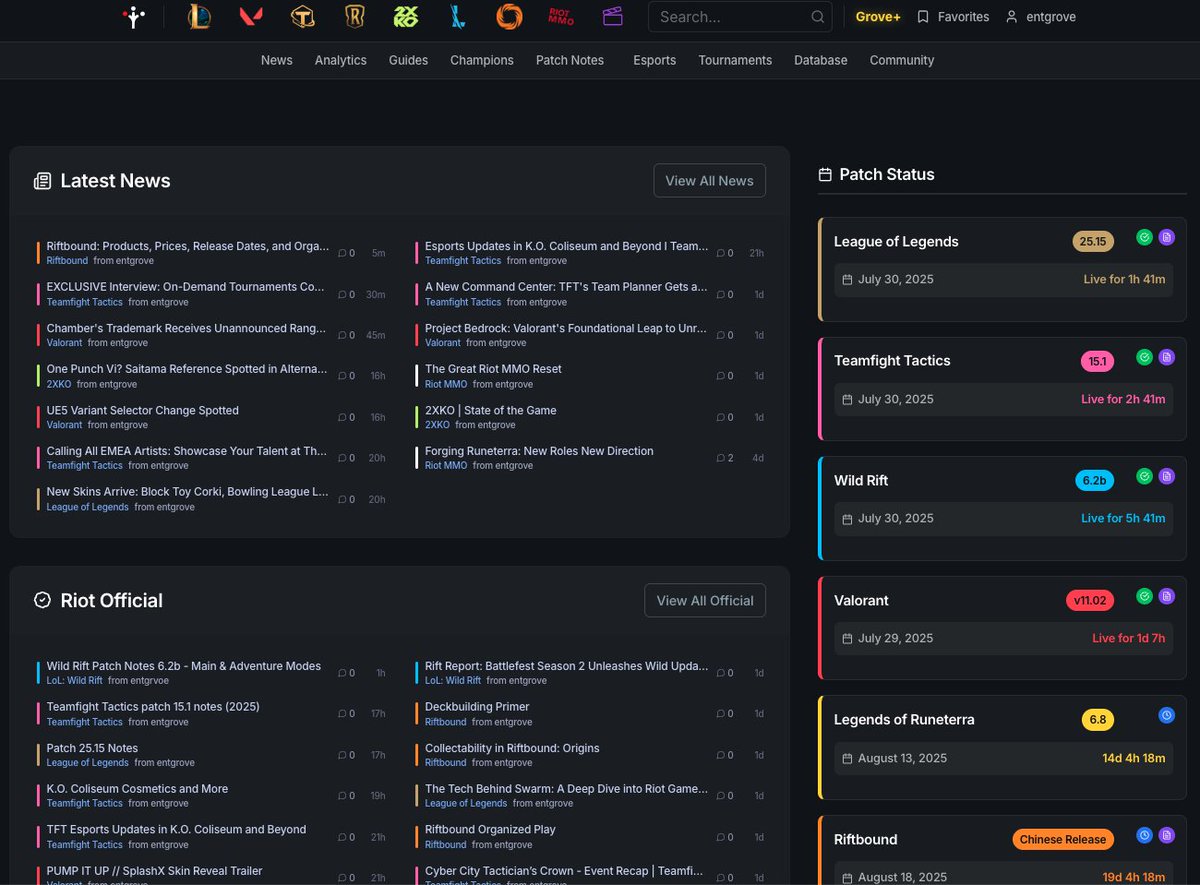Open the purple clapperboard media icon
The height and width of the screenshot is (885, 1200).
(613, 17)
